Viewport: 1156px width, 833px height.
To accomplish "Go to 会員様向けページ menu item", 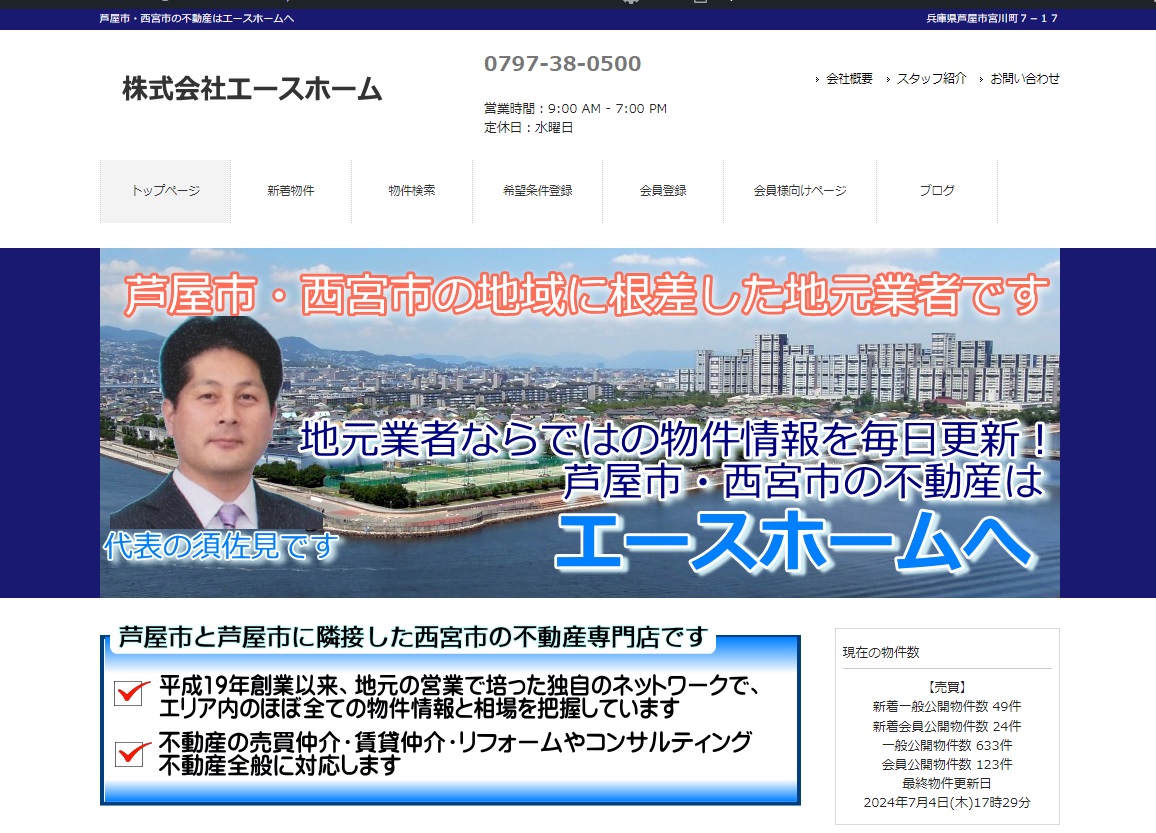I will click(800, 191).
